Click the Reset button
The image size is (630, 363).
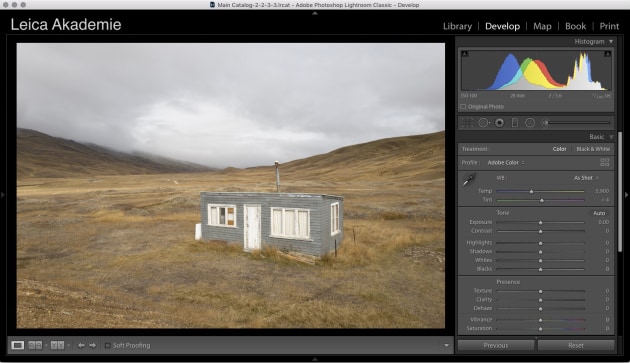click(576, 345)
